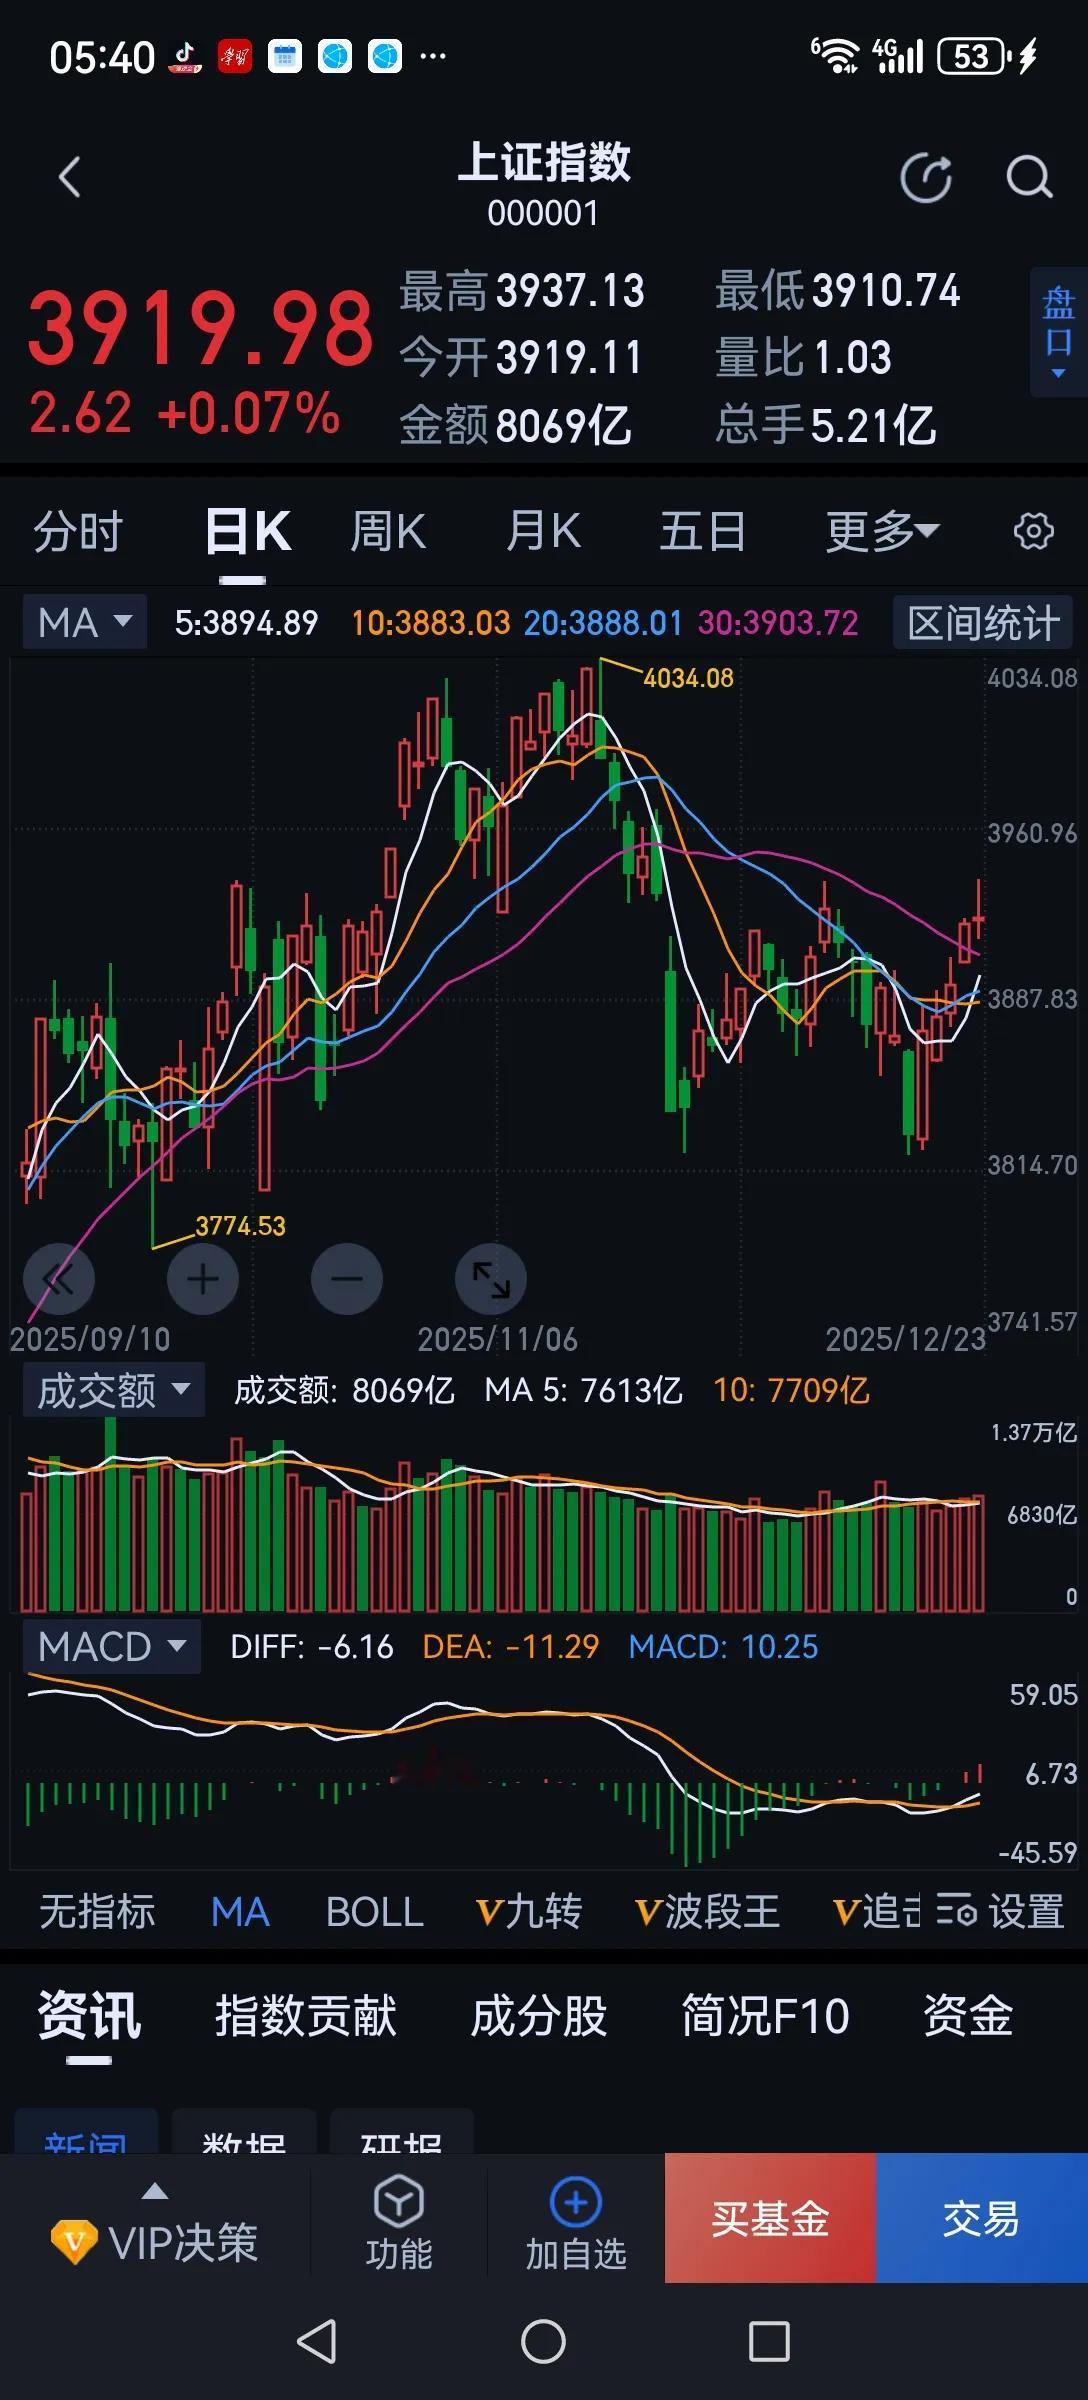Select 波段王 VIP indicator
This screenshot has width=1088, height=2400.
point(708,1911)
